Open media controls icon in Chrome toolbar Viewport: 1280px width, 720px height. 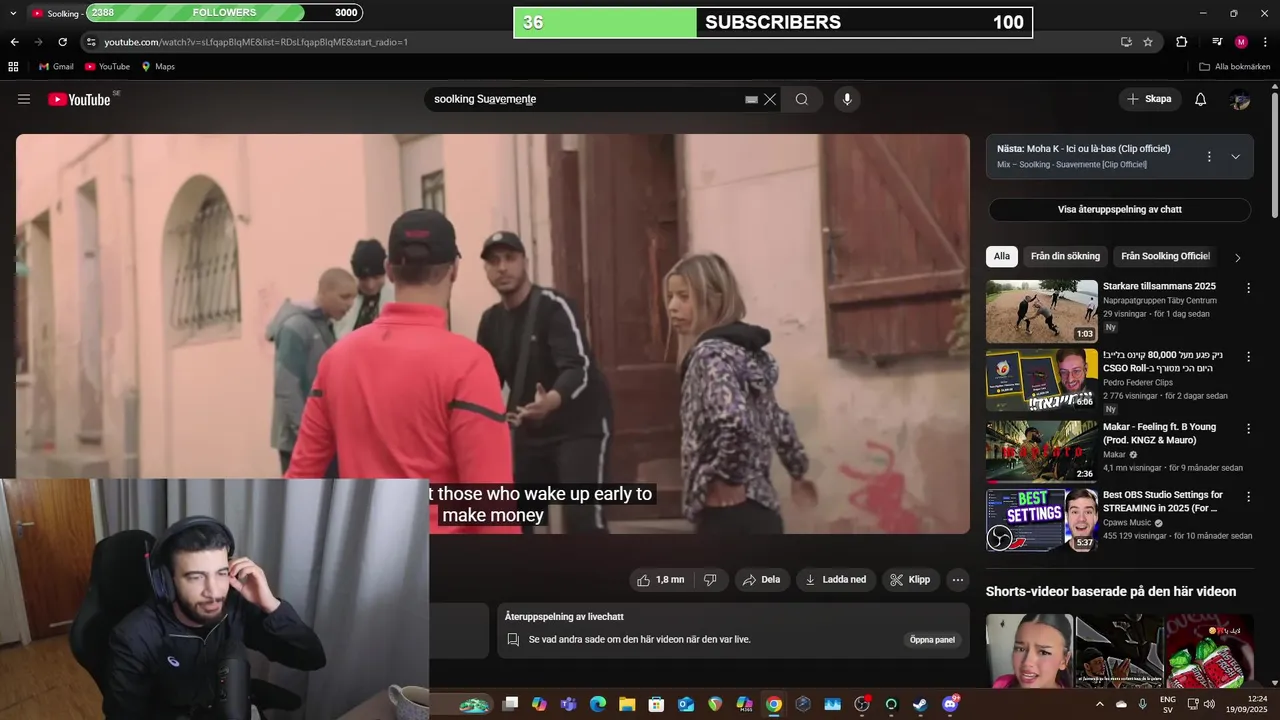[1217, 42]
